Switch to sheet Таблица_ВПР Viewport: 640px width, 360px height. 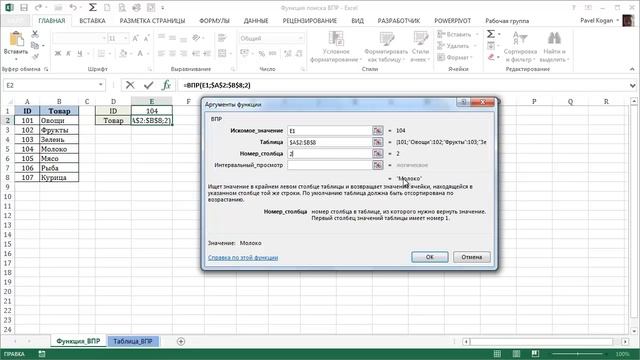pyautogui.click(x=133, y=341)
